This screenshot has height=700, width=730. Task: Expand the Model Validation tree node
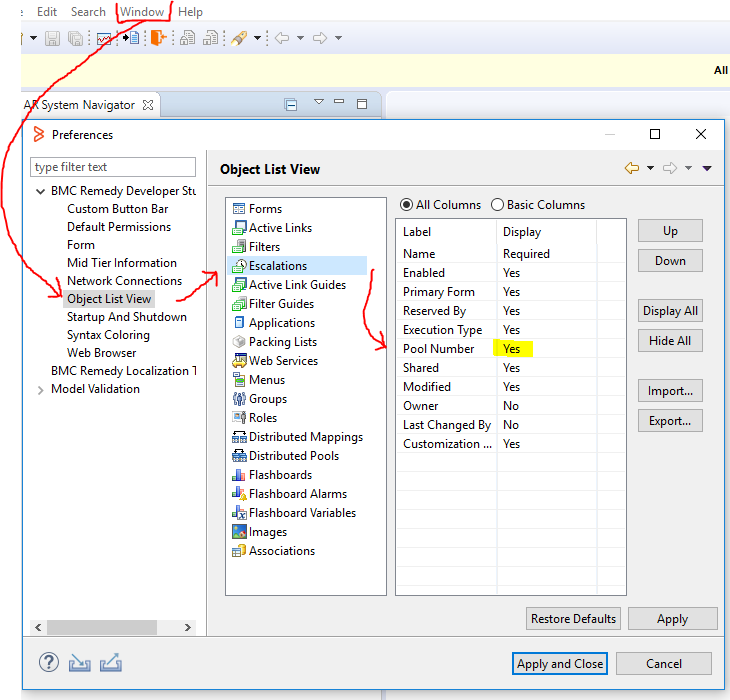41,390
